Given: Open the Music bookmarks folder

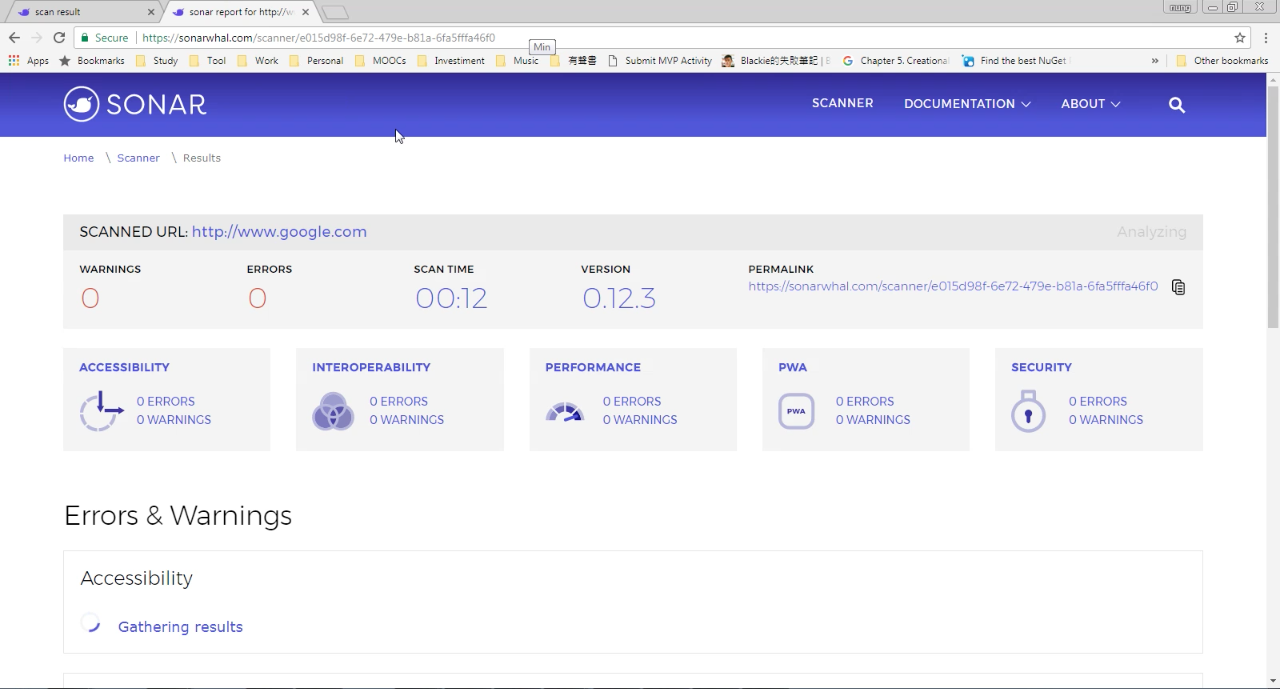Looking at the screenshot, I should [517, 61].
